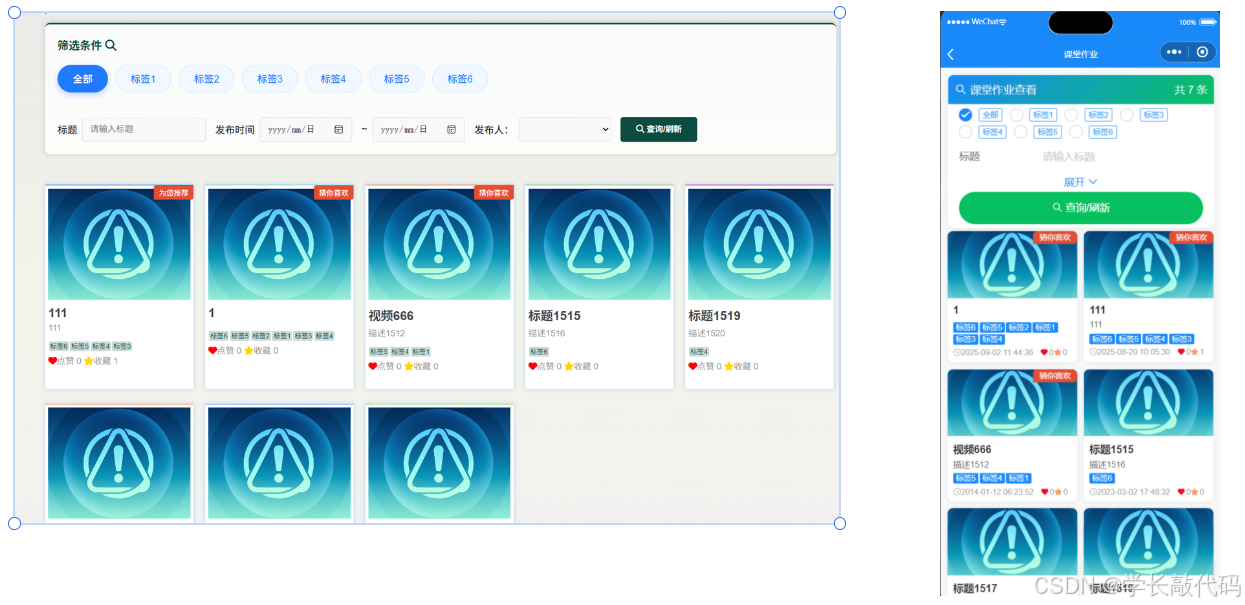Click the 点赞 heart icon on 视频666 card

(x=371, y=366)
